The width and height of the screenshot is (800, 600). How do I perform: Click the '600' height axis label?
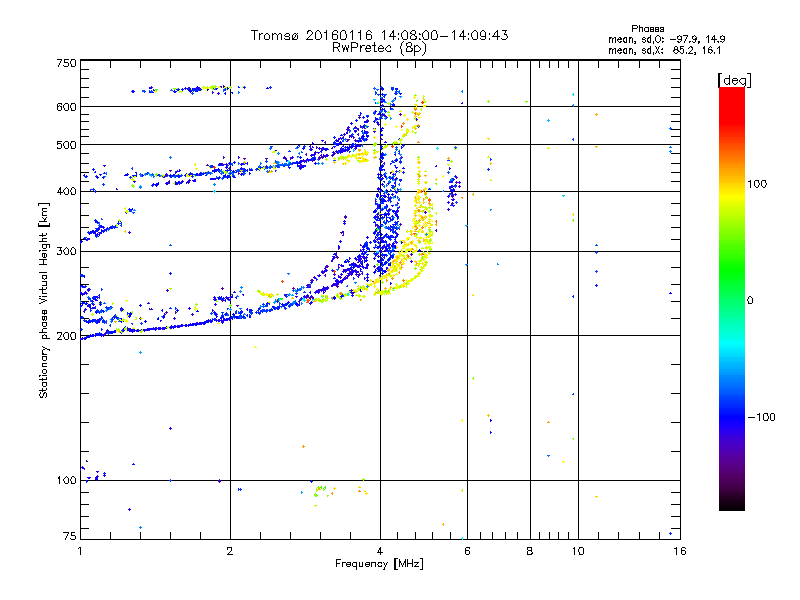coord(66,107)
